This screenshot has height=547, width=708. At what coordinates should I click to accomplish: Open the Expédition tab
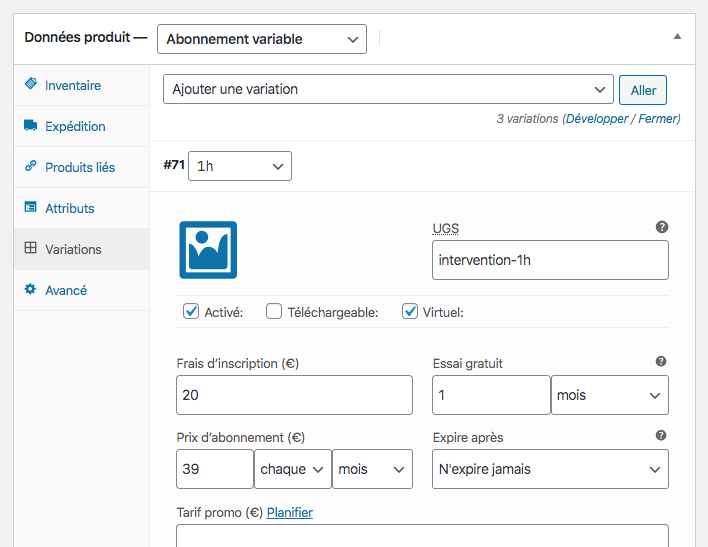point(82,126)
